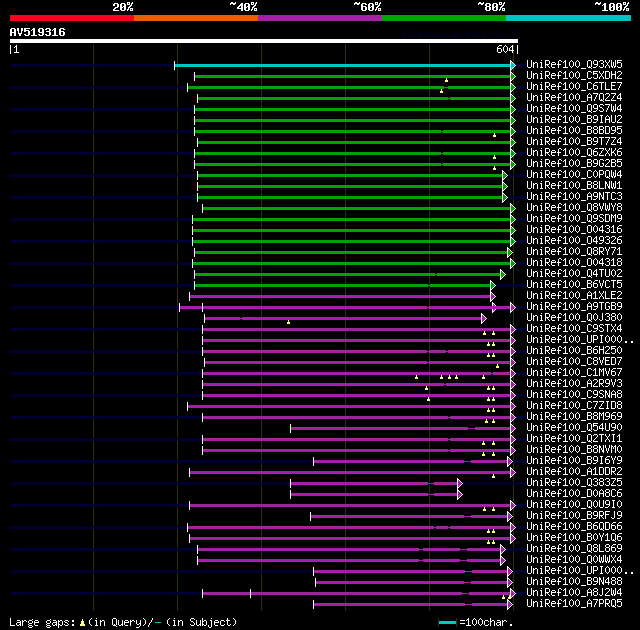Screen dimensions: 640x630
Task: Select the UniRef100_B9T7Z4 label
Action: pyautogui.click(x=574, y=142)
